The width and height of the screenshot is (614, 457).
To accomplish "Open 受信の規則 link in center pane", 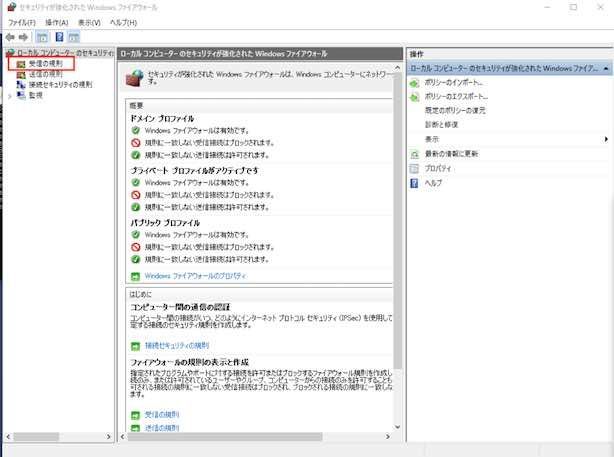I will pos(162,414).
